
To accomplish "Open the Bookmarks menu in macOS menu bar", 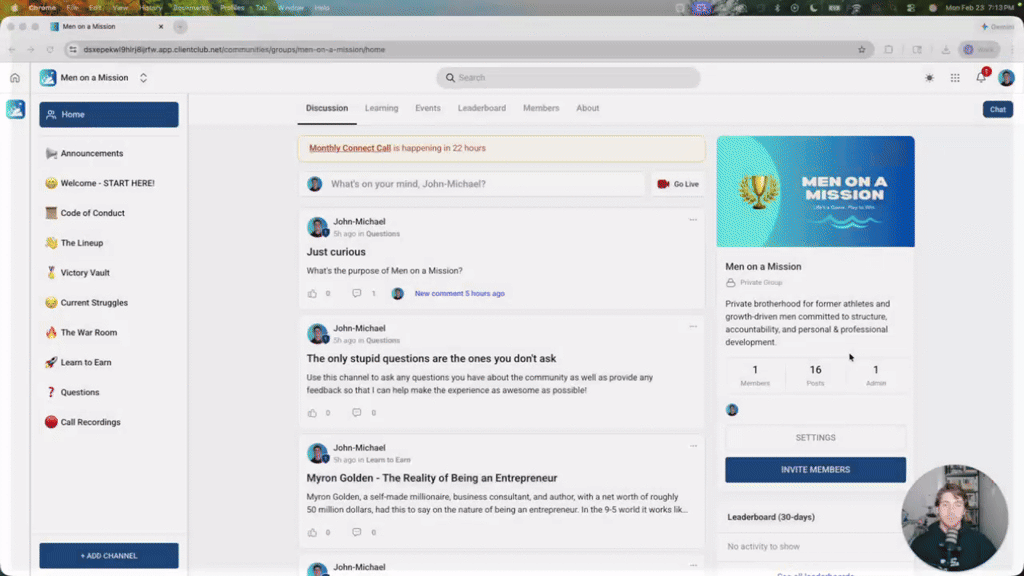I will coord(191,8).
